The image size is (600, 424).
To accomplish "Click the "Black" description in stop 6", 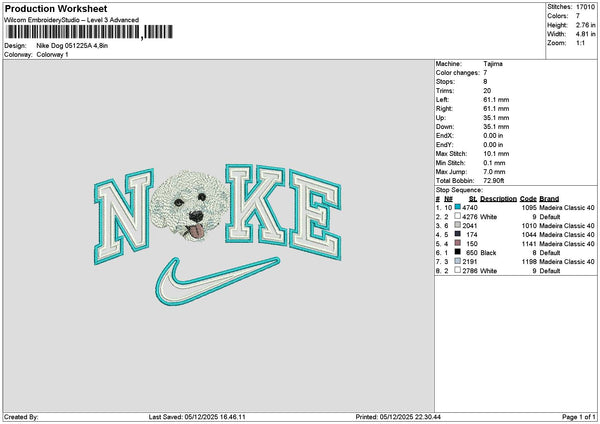I will [x=488, y=253].
